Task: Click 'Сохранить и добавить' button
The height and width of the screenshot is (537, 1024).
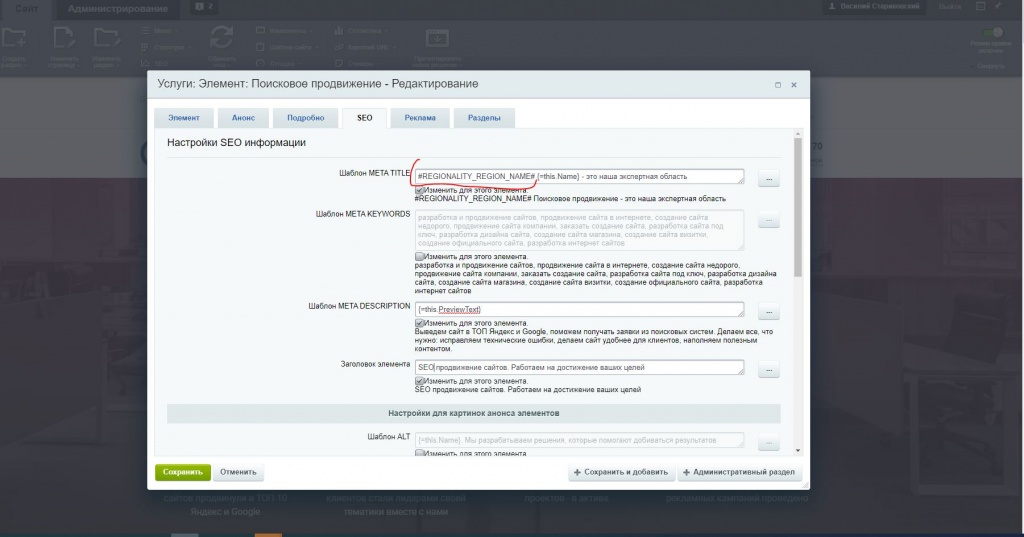Action: tap(620, 473)
